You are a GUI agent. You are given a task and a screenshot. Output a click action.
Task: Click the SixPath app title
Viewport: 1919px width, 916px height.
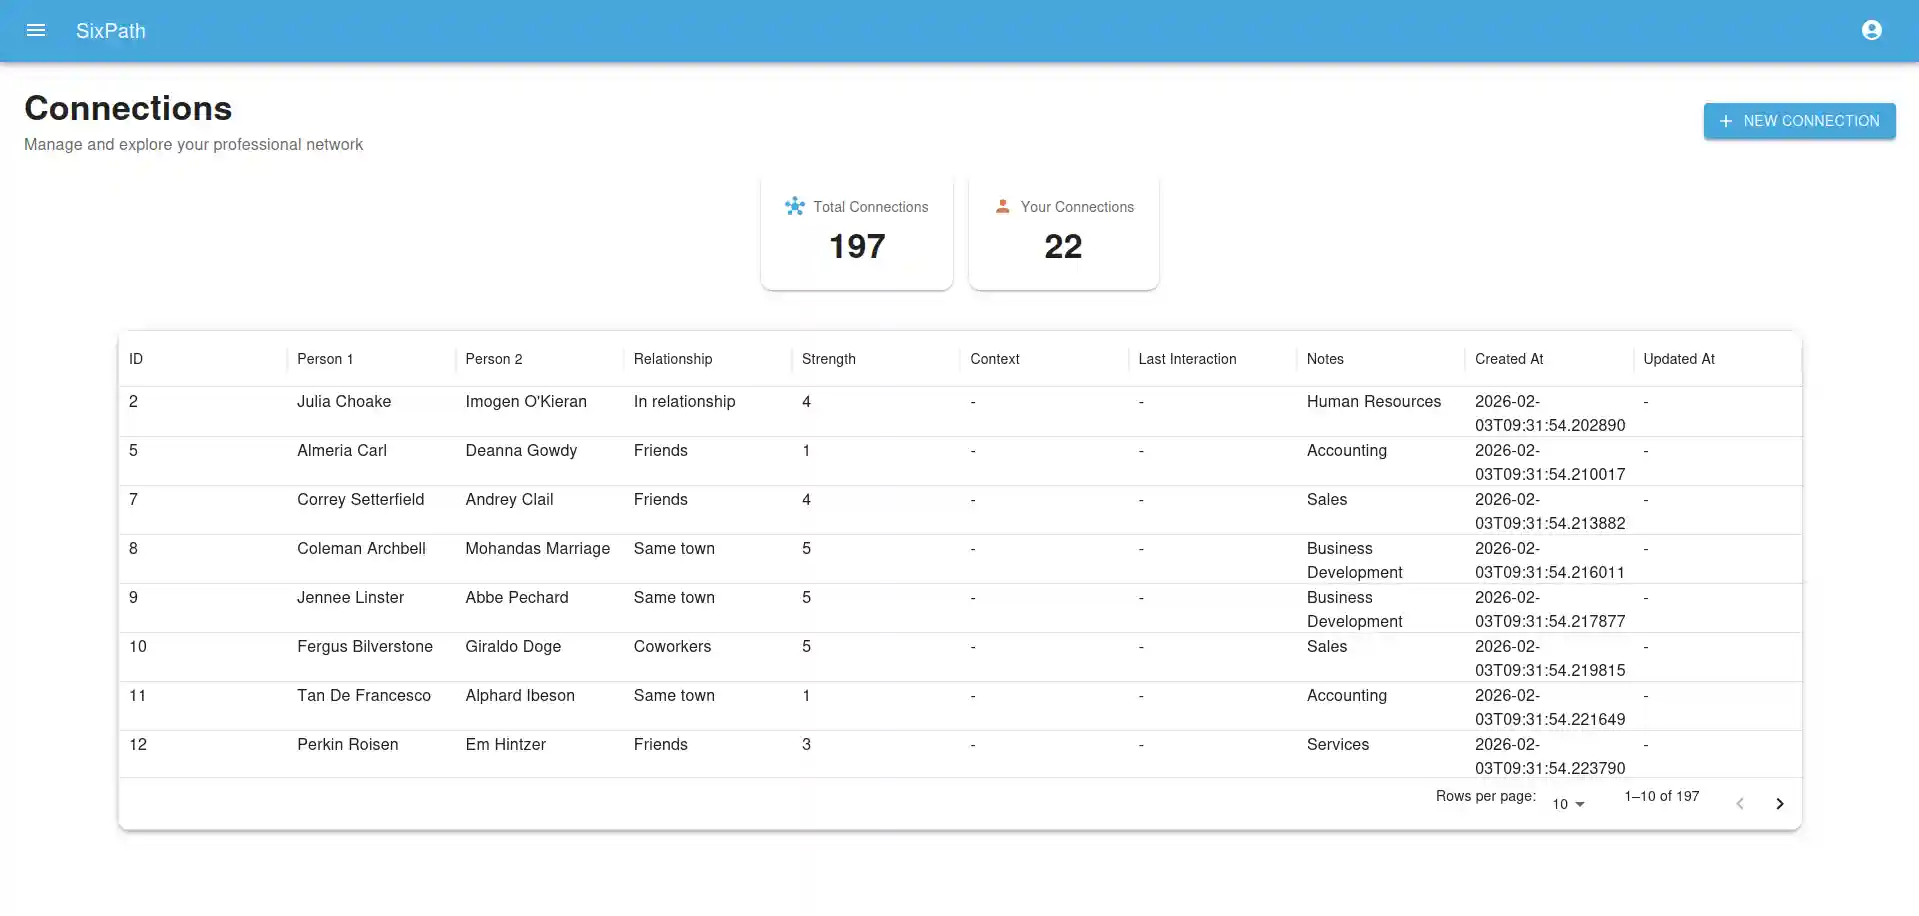tap(111, 31)
